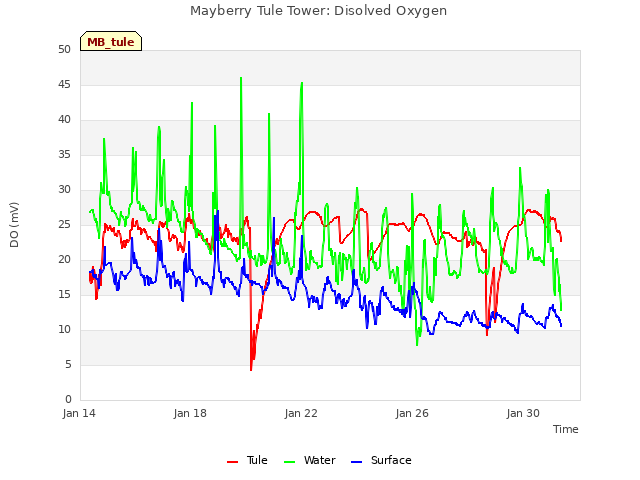Click the red Tule legend swatch

coord(233,462)
